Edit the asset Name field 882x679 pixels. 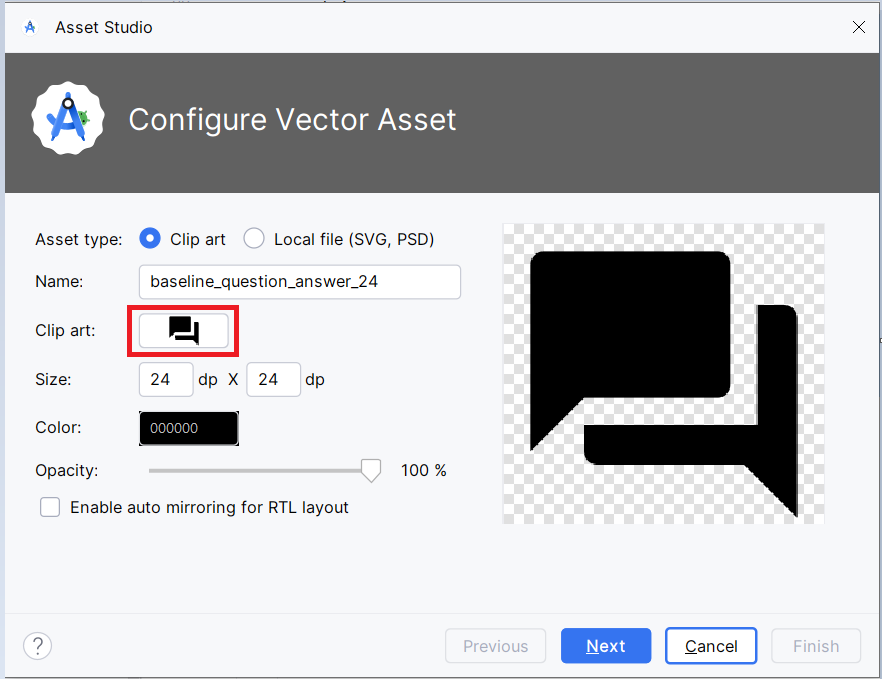(x=300, y=281)
